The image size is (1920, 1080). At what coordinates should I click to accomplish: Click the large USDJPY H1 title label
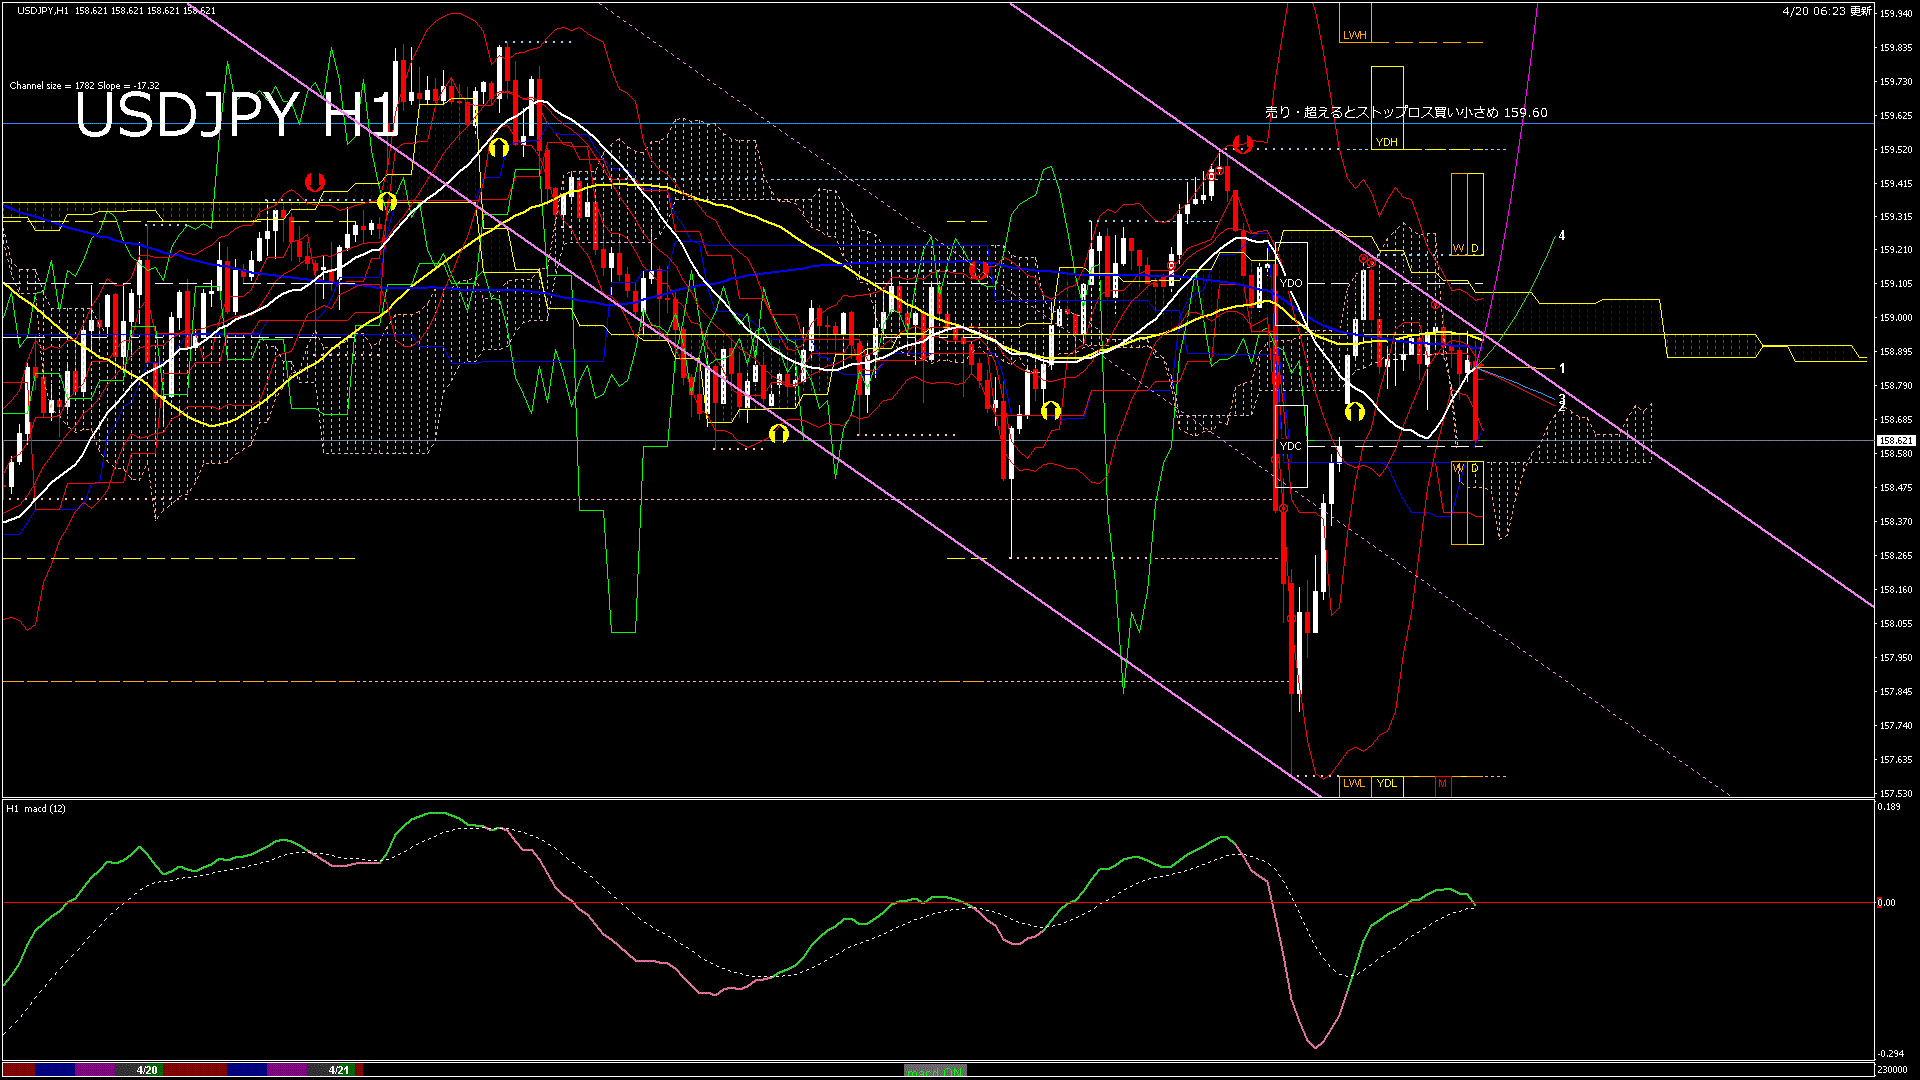(236, 115)
